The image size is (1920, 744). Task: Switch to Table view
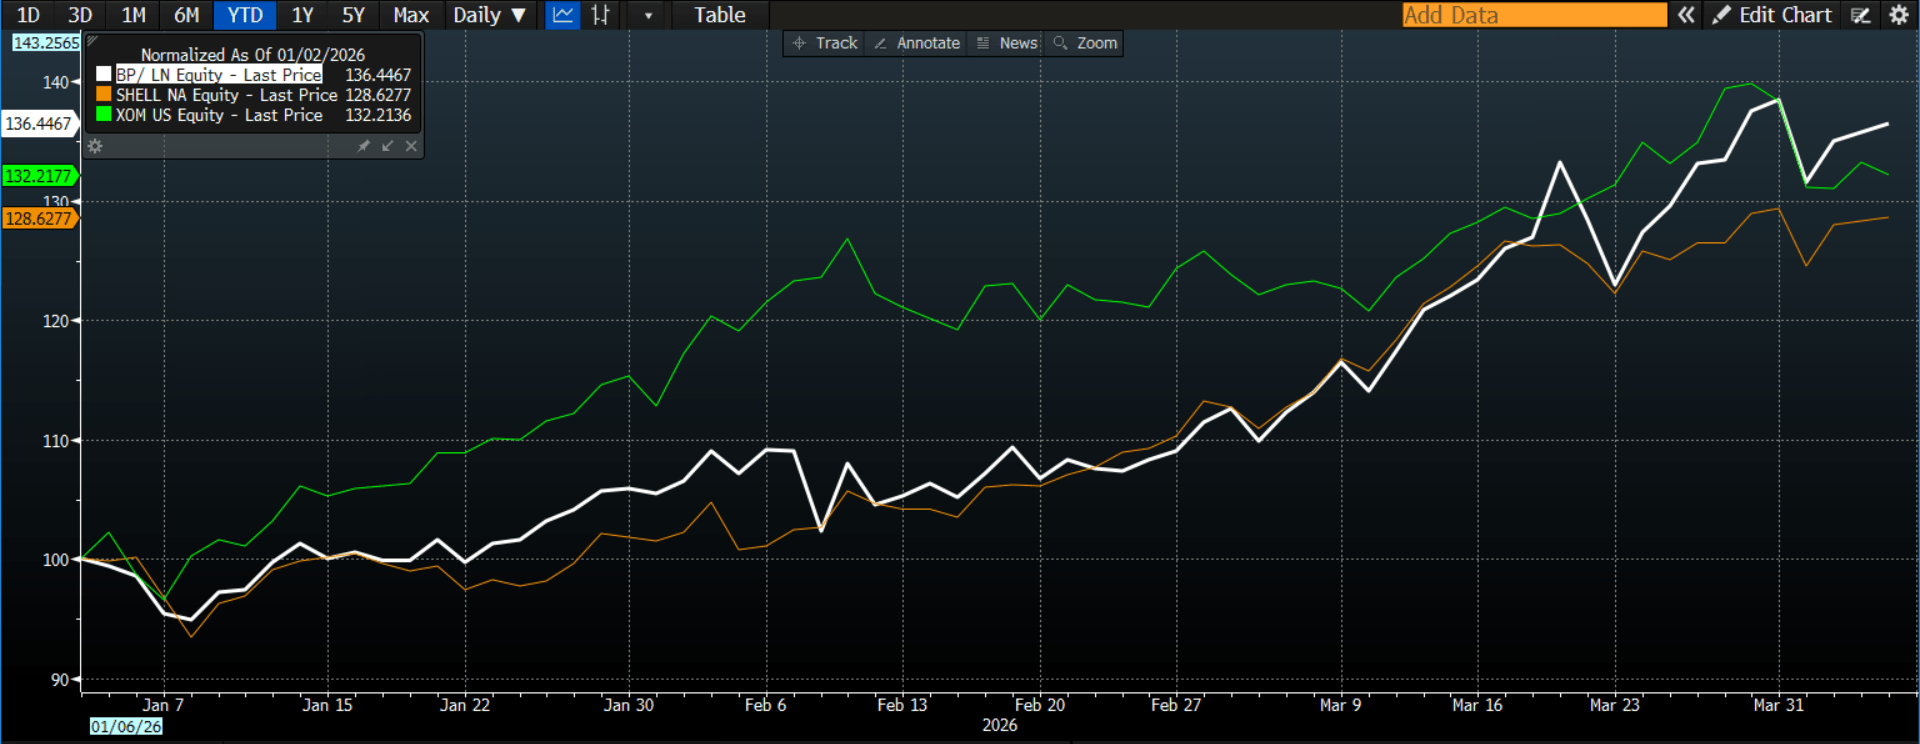[720, 15]
